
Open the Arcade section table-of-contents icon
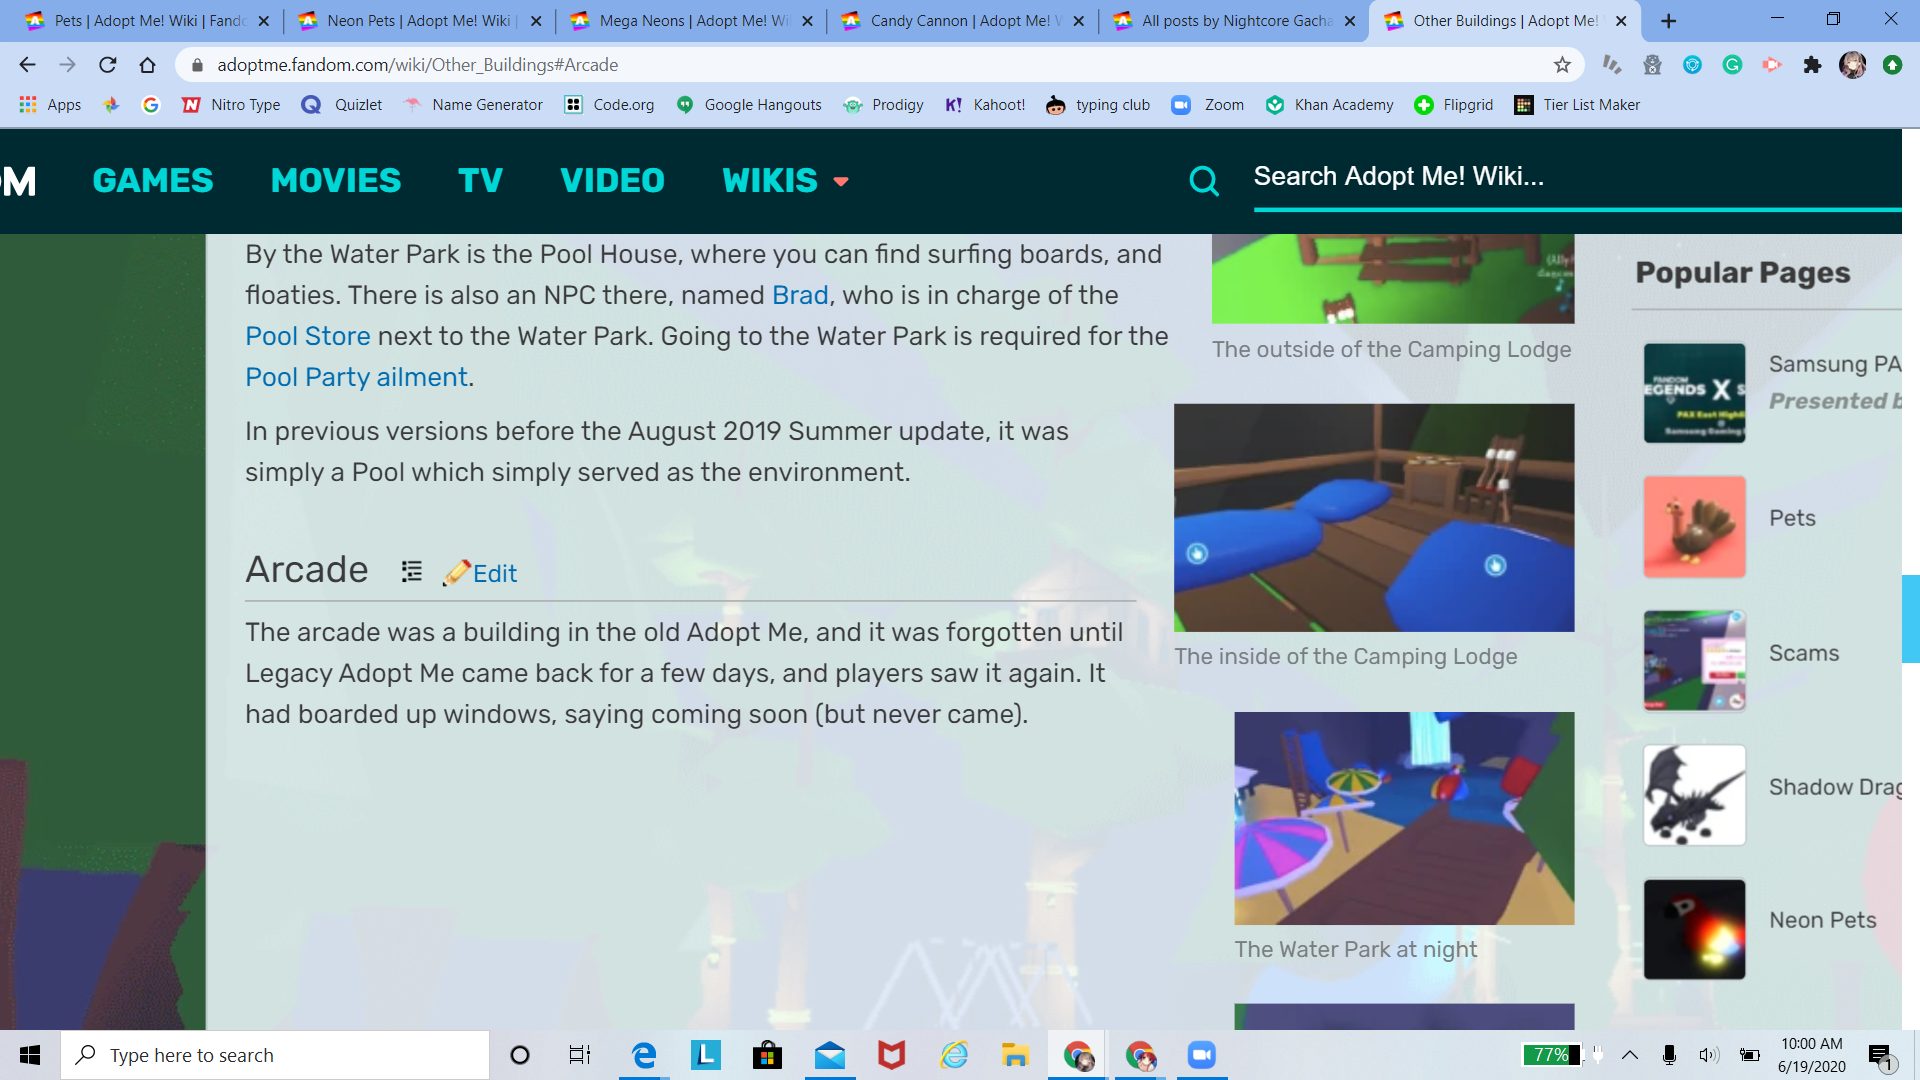coord(411,572)
